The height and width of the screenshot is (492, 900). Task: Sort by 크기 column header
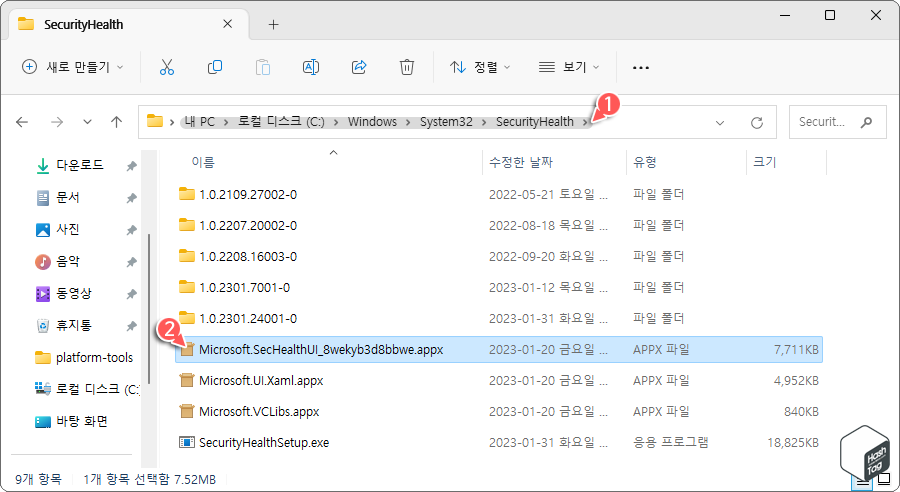[x=765, y=162]
